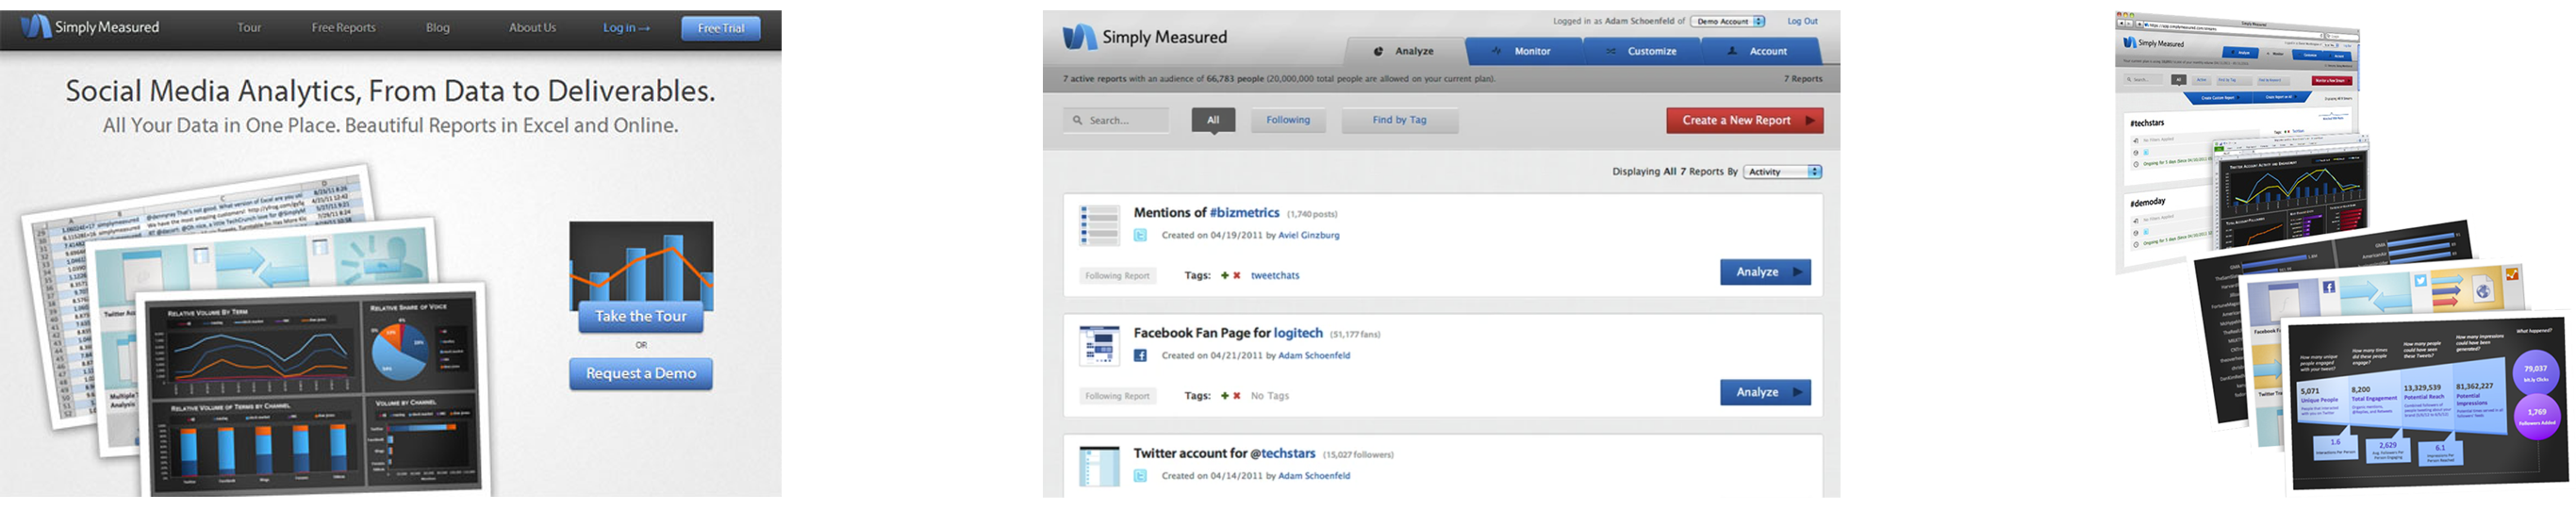Open the Tour menu item

coord(249,28)
